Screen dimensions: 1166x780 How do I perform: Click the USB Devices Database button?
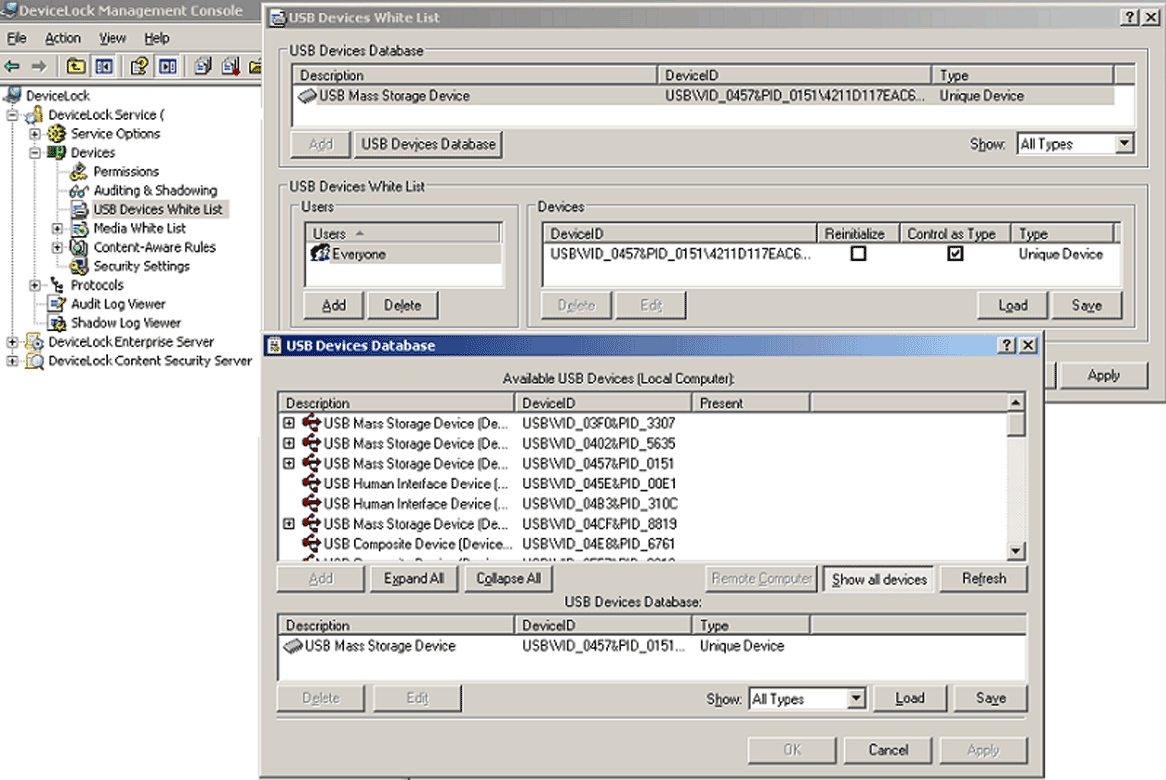428,144
